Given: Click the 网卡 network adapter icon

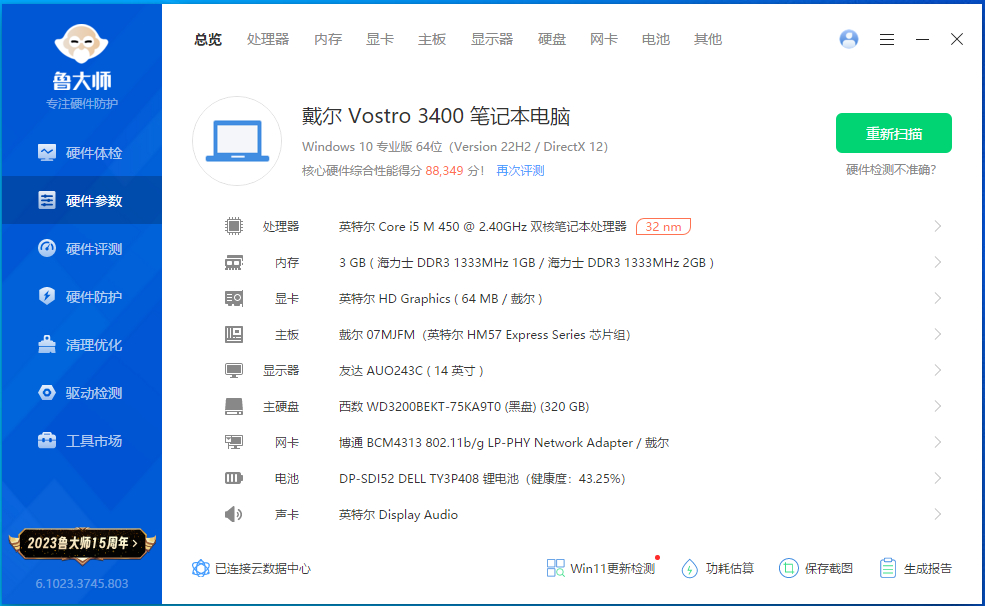Looking at the screenshot, I should 234,442.
